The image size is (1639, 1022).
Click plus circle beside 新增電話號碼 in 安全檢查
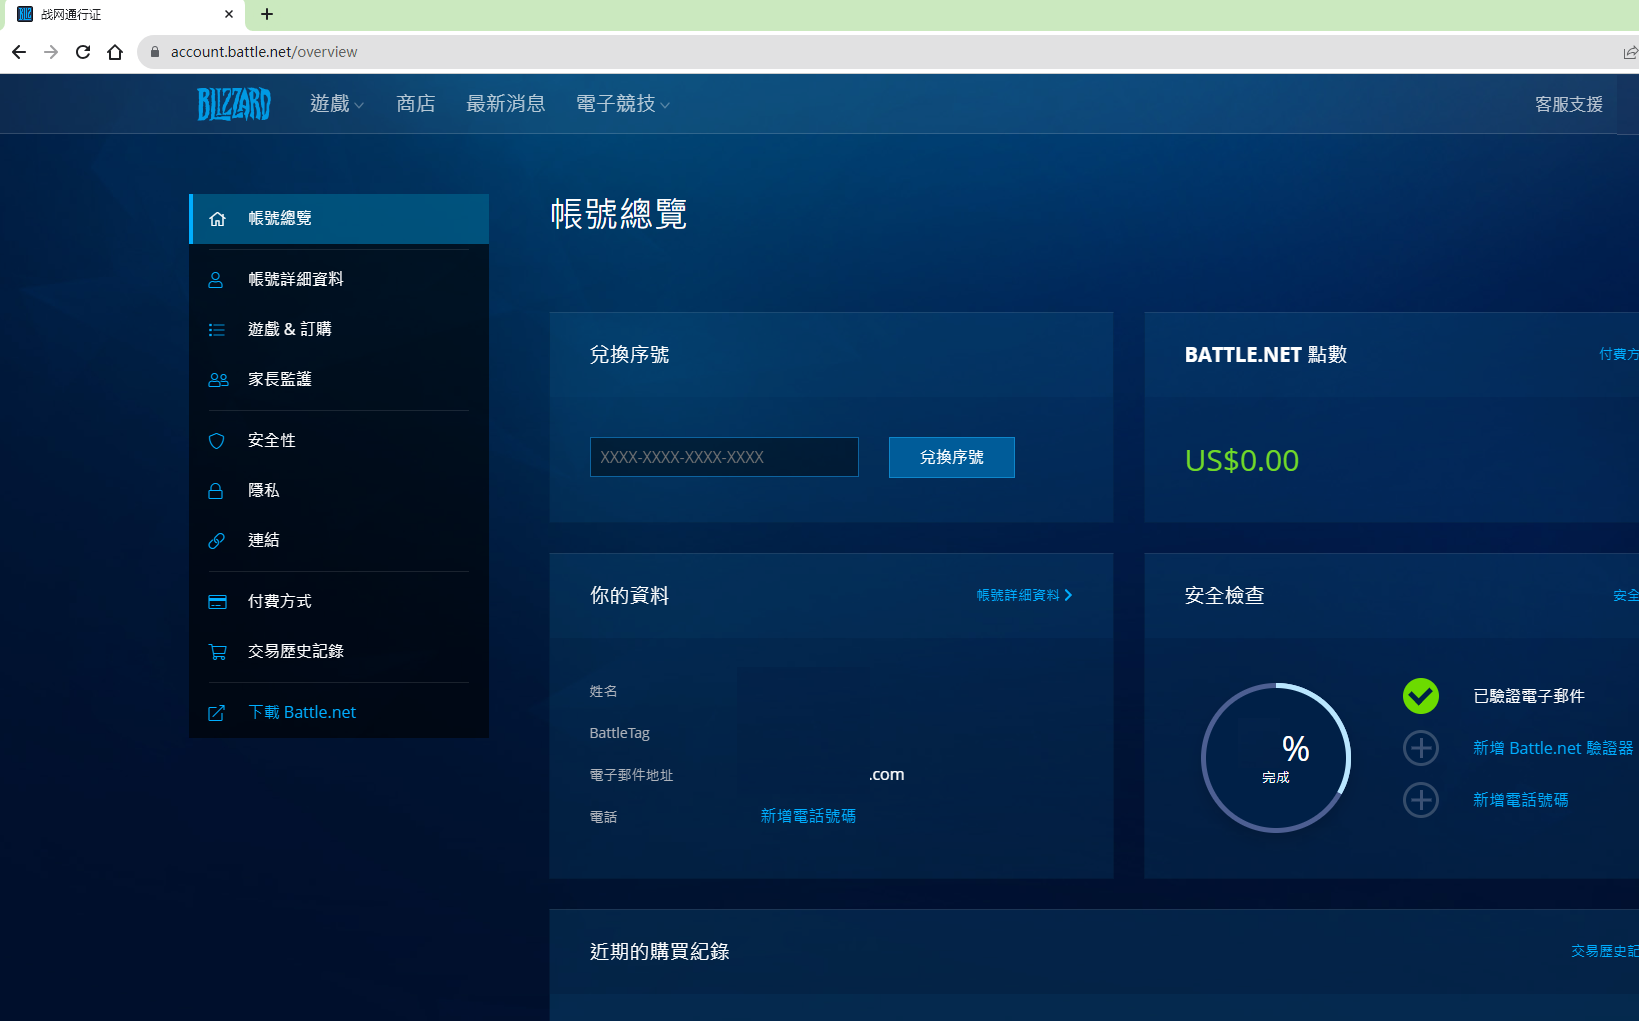[x=1420, y=800]
